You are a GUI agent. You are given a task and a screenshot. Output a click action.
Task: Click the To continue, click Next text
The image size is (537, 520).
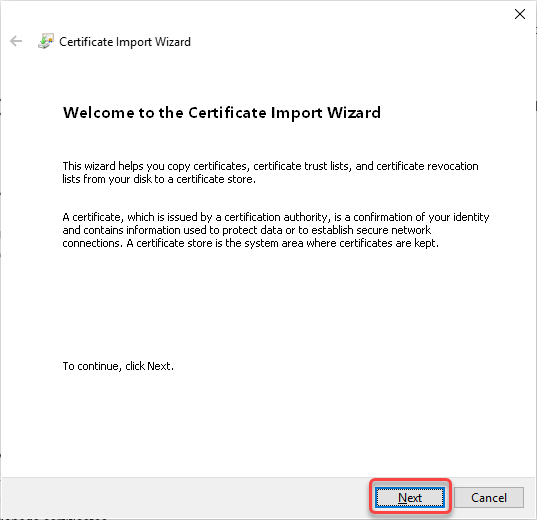(118, 366)
